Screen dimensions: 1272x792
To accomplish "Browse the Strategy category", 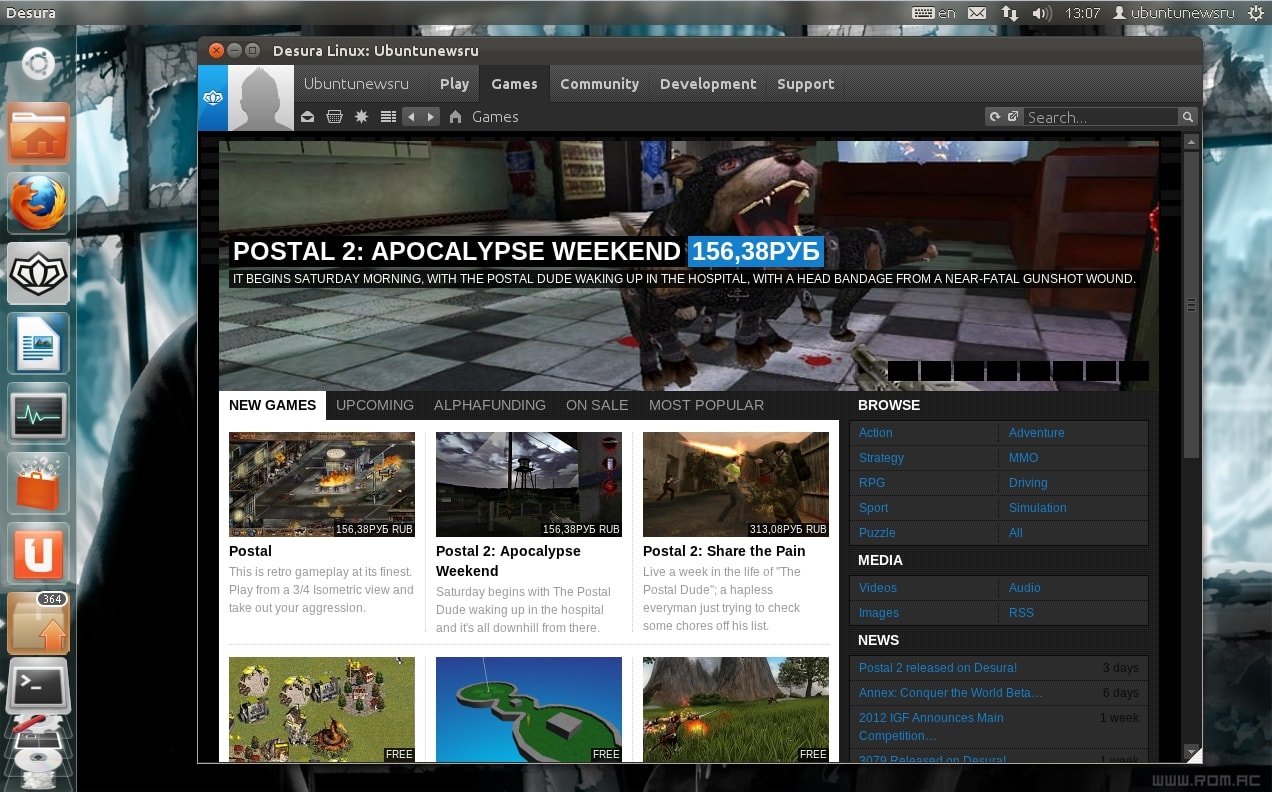I will [881, 458].
